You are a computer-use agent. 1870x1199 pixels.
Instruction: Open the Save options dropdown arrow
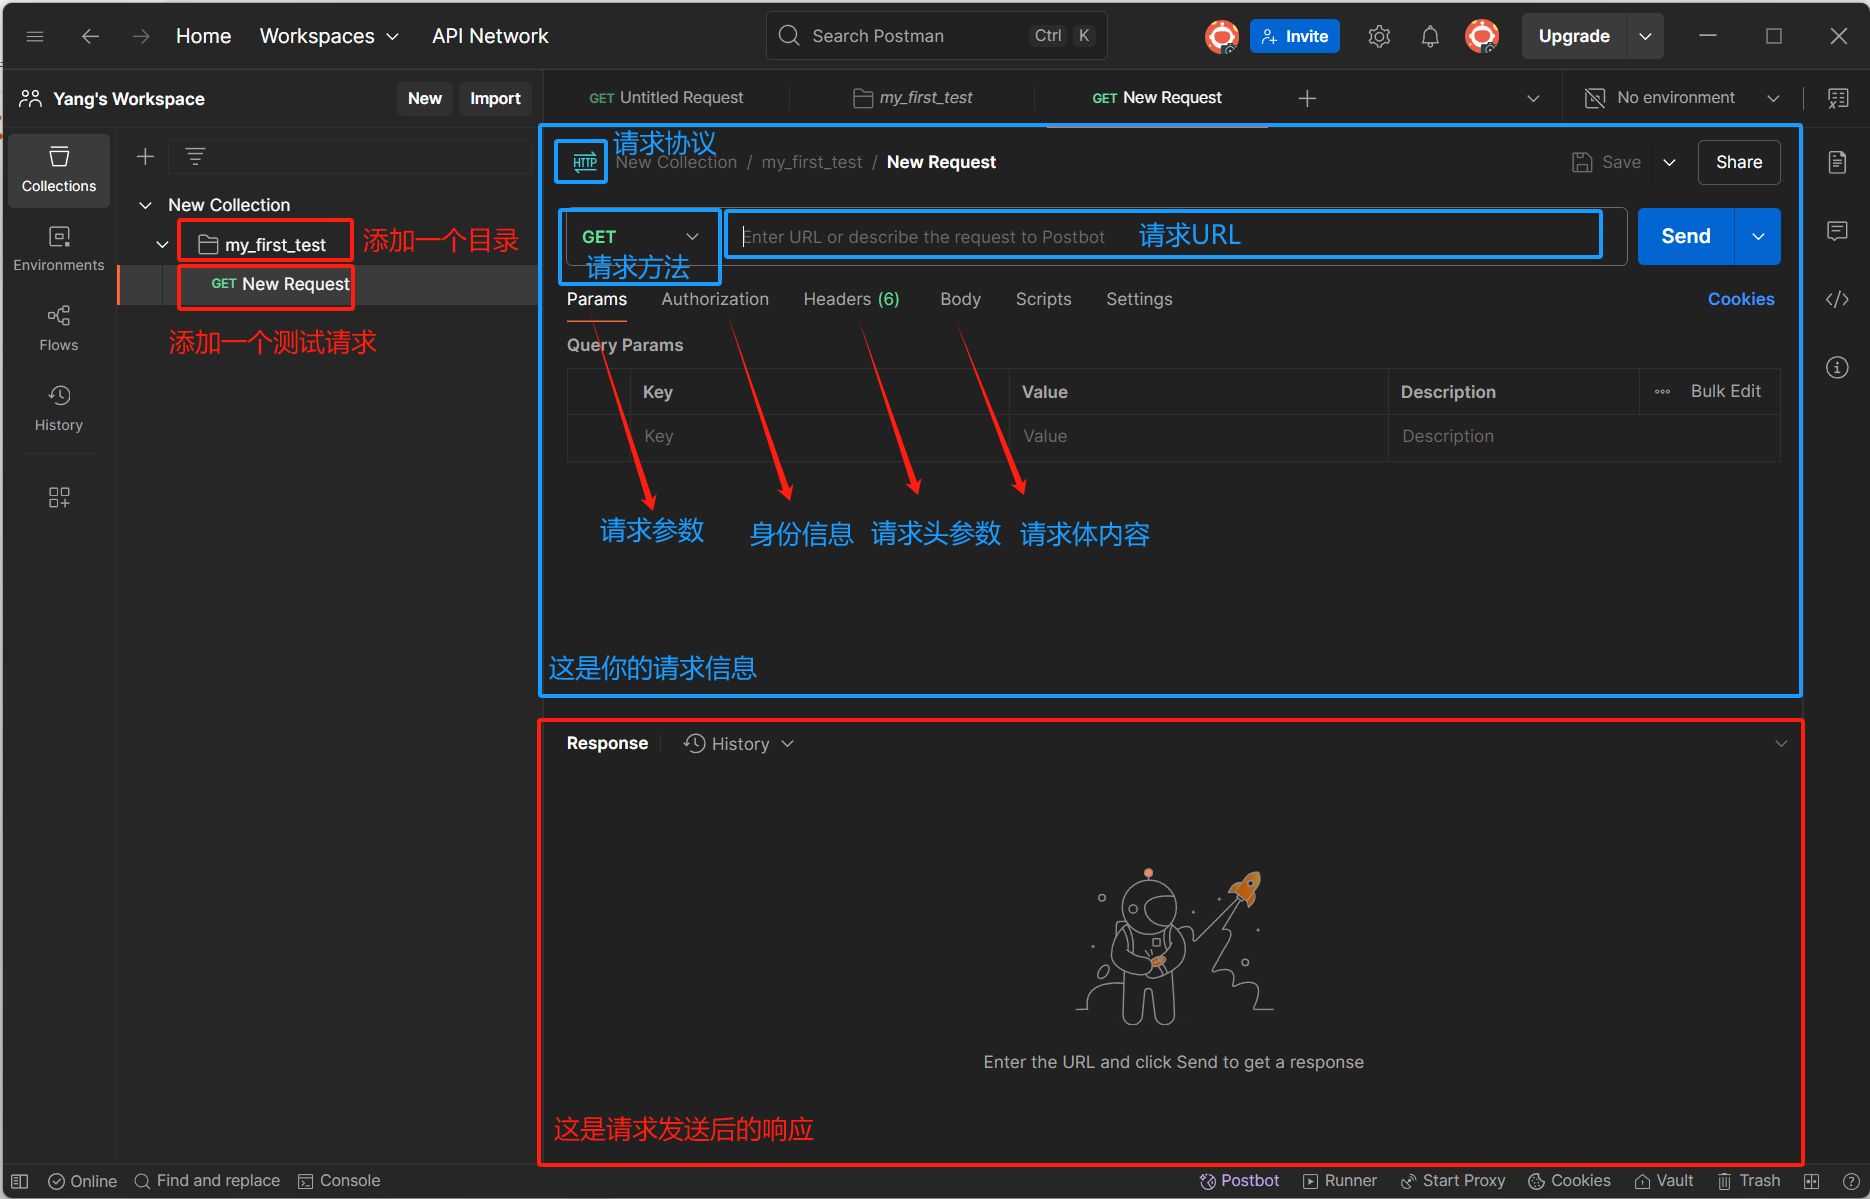click(x=1669, y=162)
